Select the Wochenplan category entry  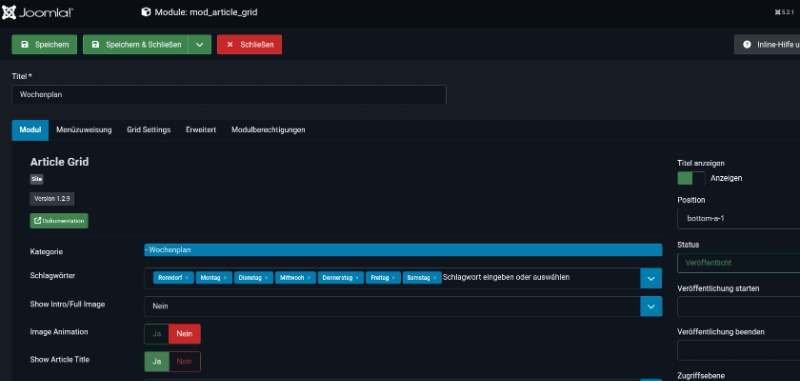[403, 250]
